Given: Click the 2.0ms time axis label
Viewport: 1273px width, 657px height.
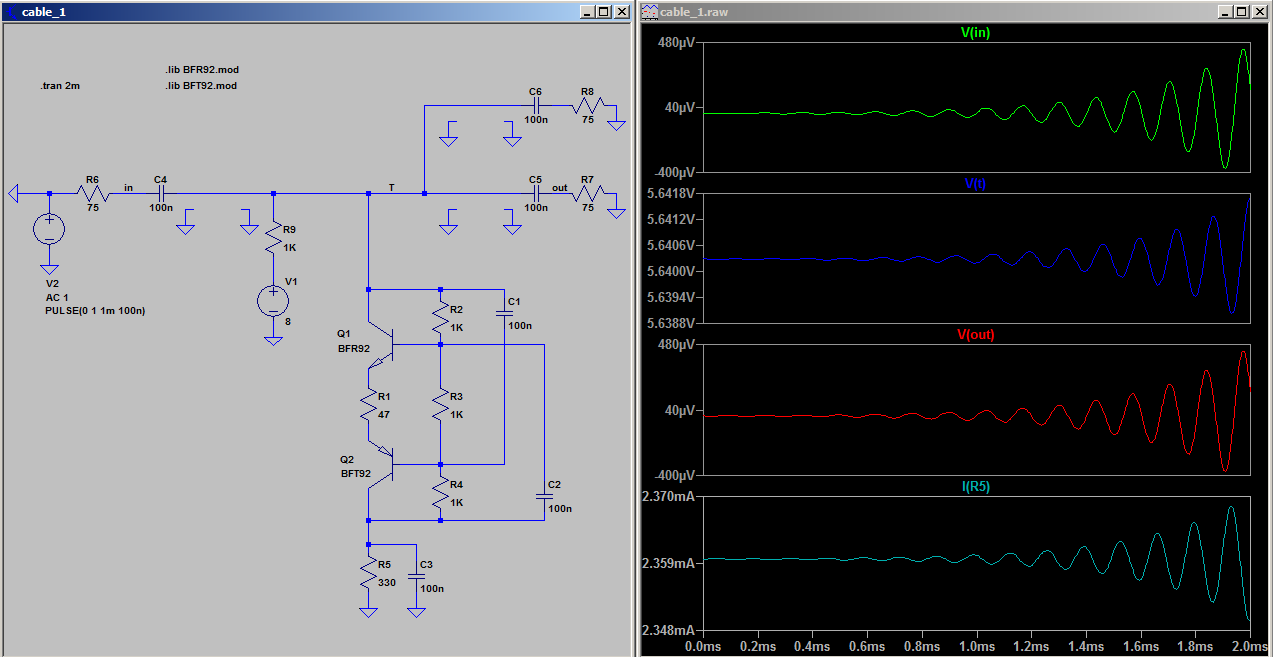Looking at the screenshot, I should point(1249,647).
